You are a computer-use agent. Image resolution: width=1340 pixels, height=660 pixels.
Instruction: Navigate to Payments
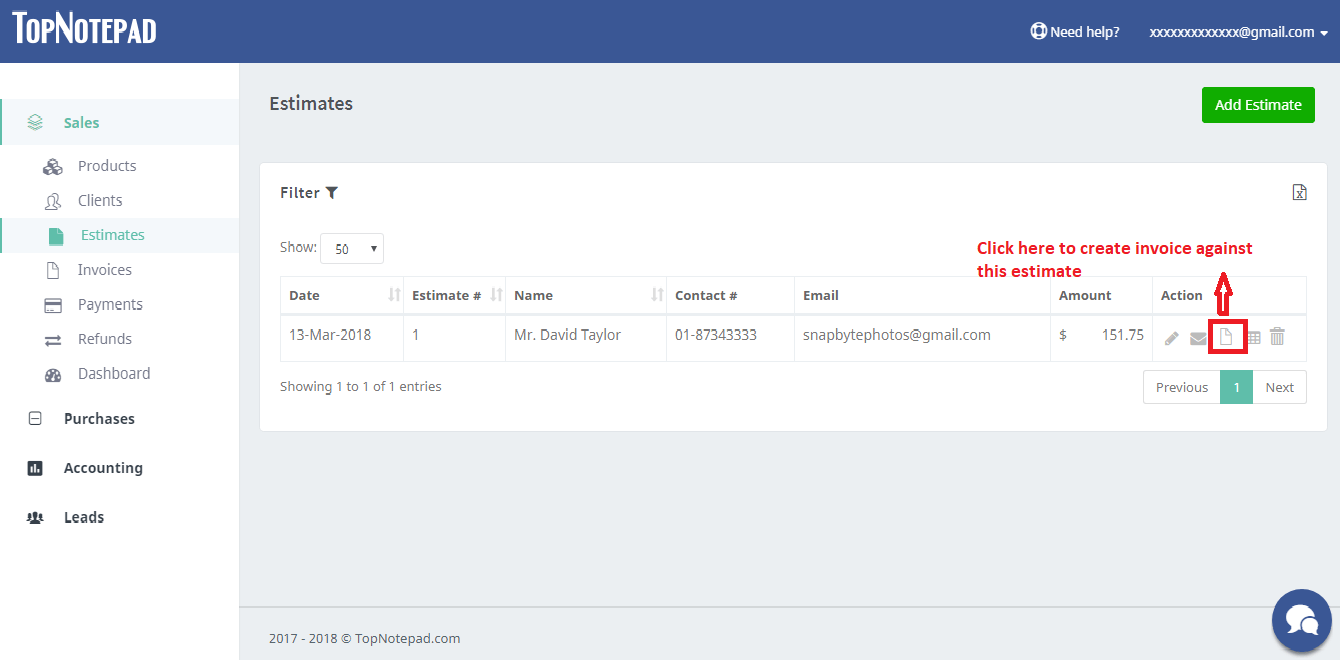[110, 304]
